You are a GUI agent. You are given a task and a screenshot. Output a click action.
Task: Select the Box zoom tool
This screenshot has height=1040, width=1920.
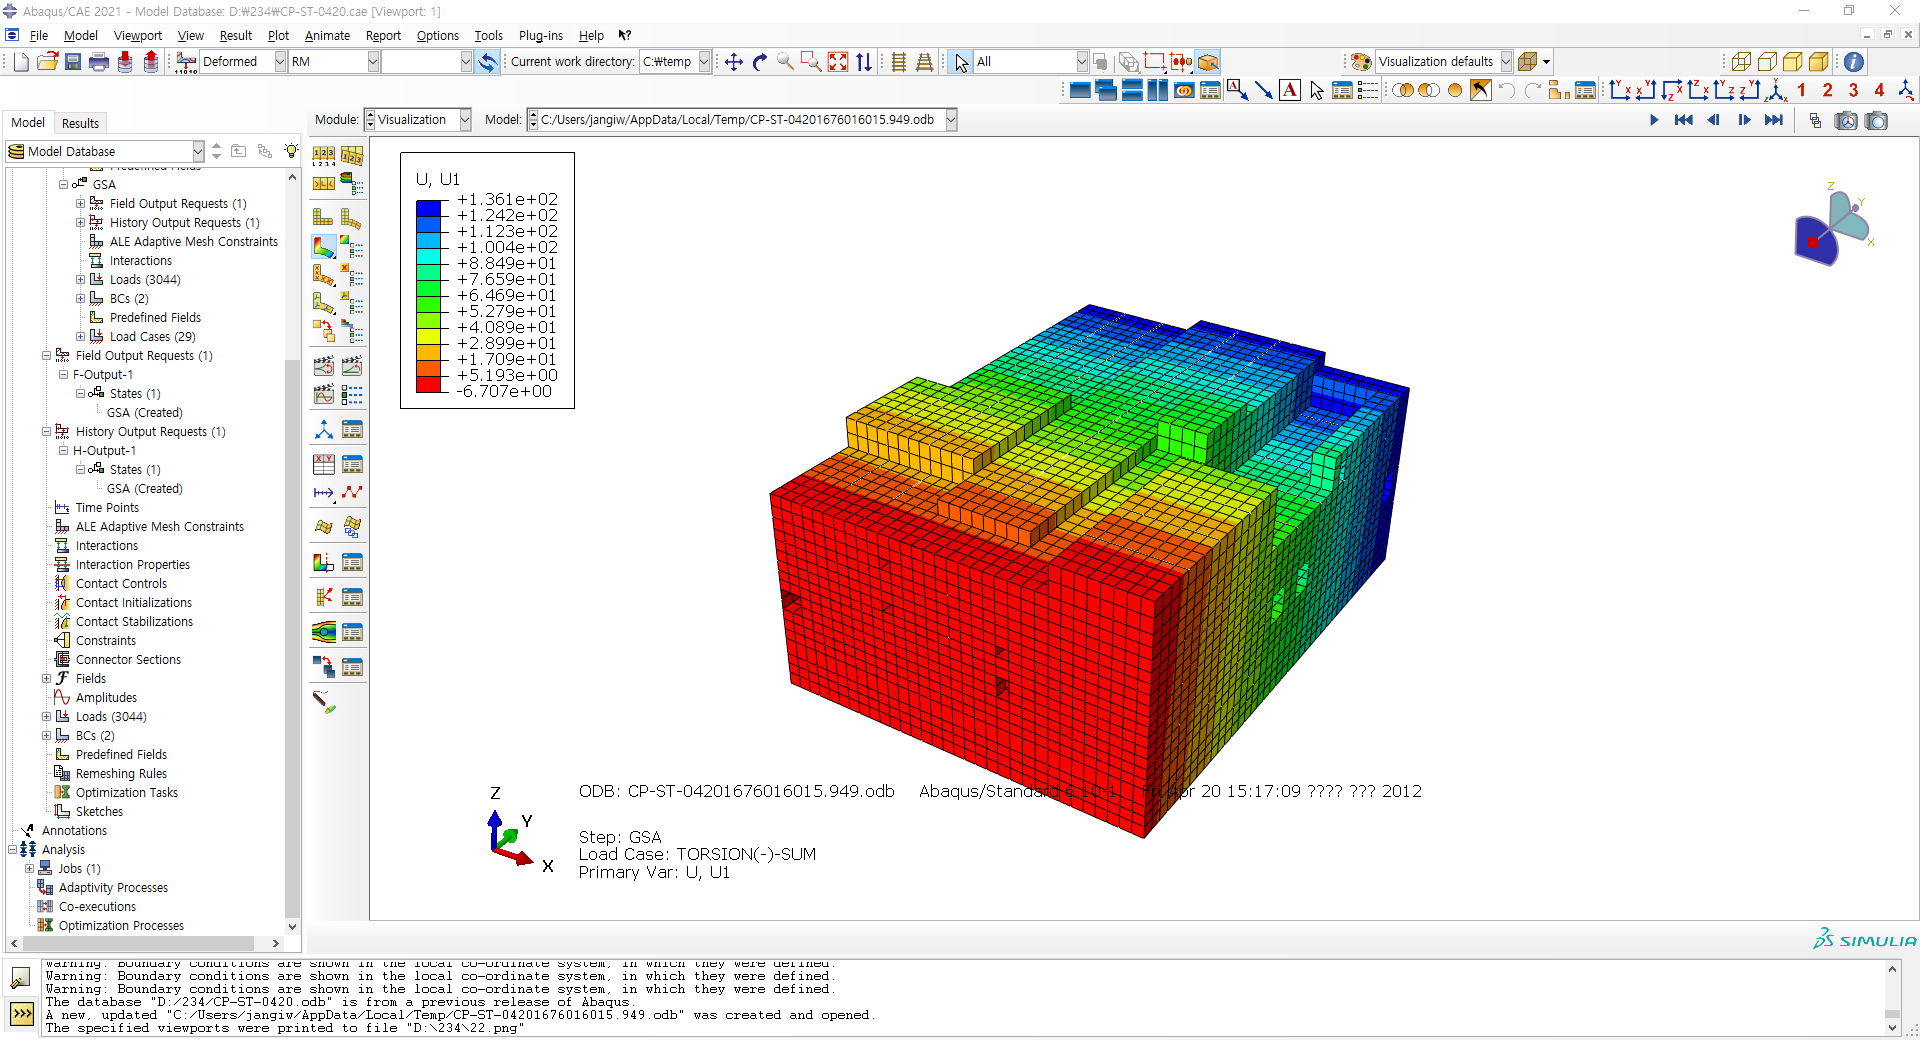tap(811, 62)
